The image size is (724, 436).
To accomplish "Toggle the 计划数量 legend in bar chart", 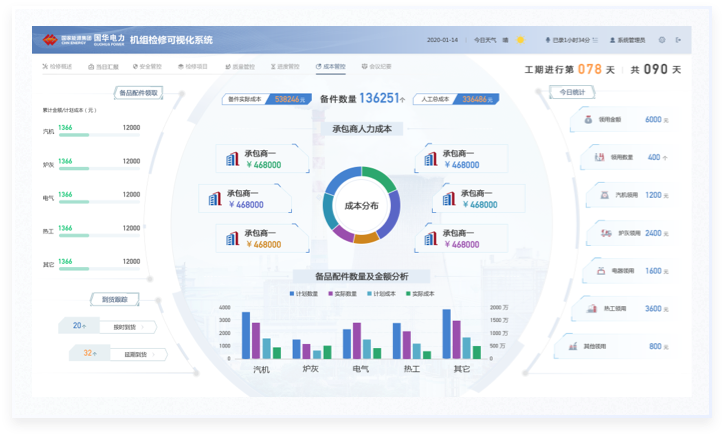I will 304,294.
